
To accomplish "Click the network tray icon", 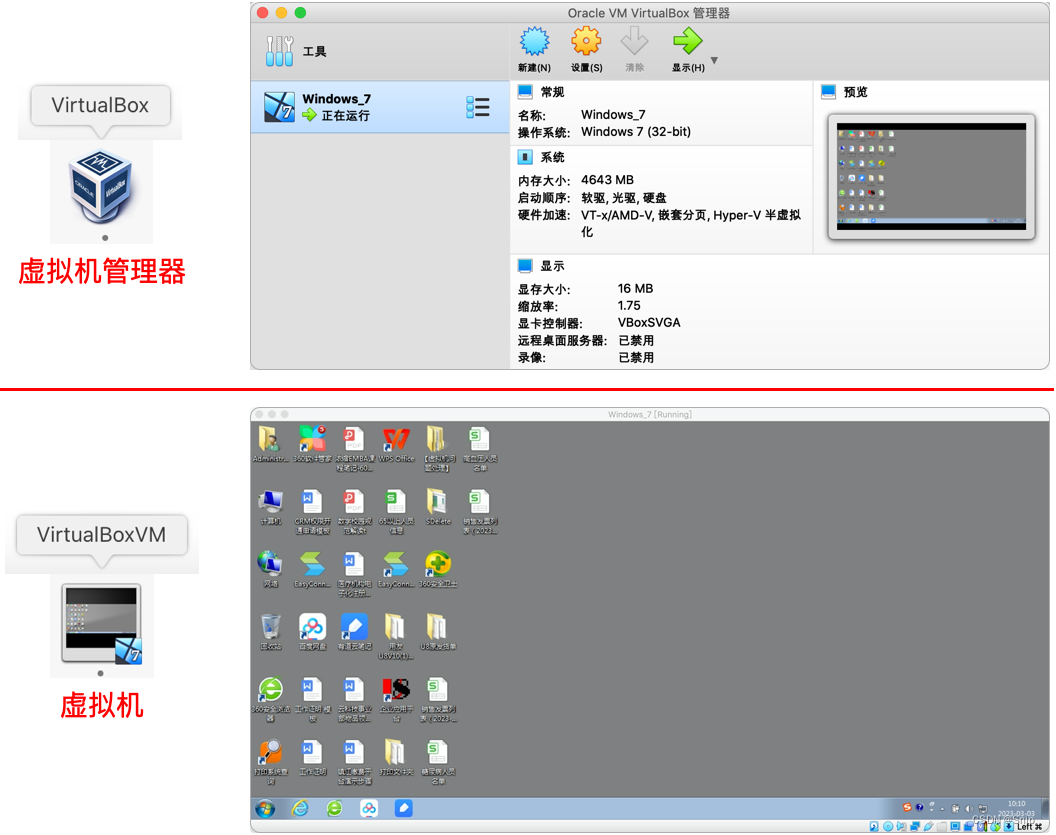I will coord(983,809).
